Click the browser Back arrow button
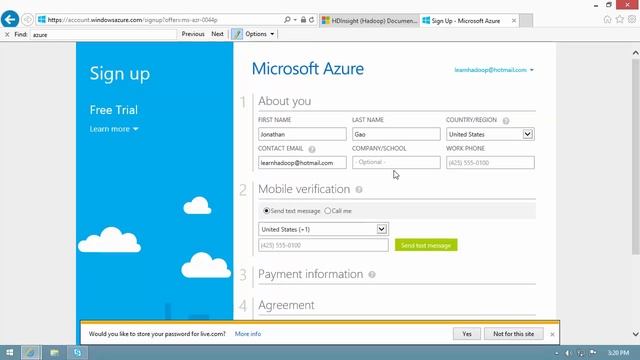 coord(10,19)
